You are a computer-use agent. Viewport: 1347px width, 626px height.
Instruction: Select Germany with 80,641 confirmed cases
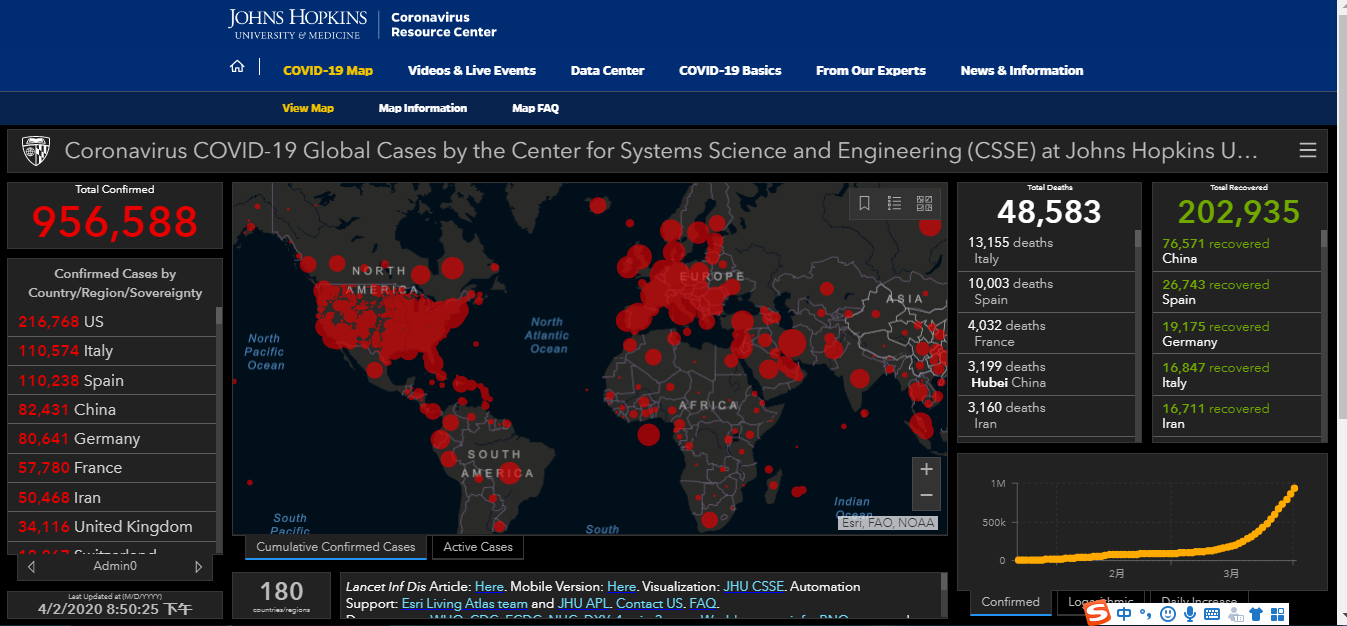point(112,439)
